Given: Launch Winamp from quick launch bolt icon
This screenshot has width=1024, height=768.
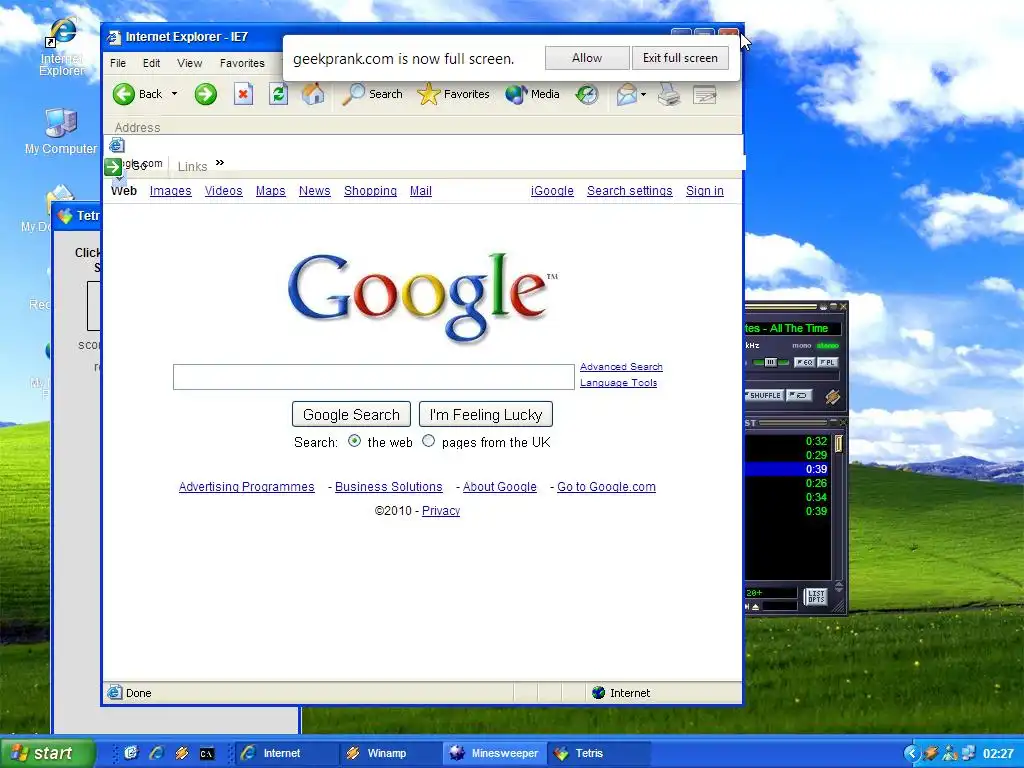Looking at the screenshot, I should (182, 754).
